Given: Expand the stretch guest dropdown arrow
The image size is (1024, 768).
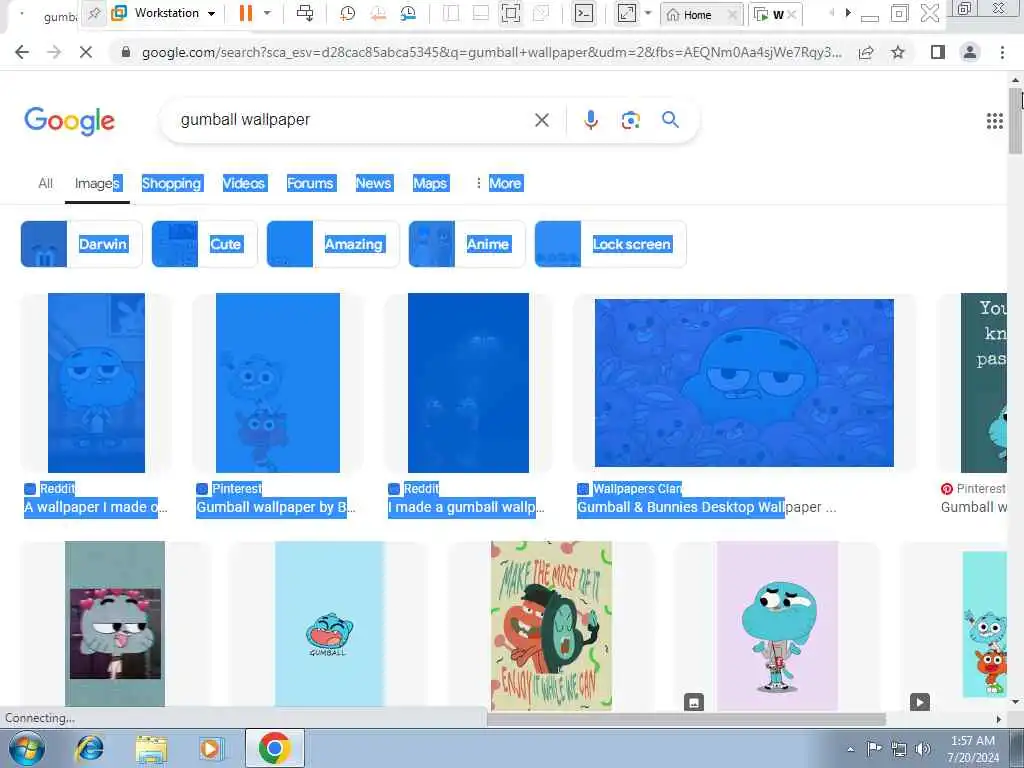Looking at the screenshot, I should pyautogui.click(x=648, y=13).
